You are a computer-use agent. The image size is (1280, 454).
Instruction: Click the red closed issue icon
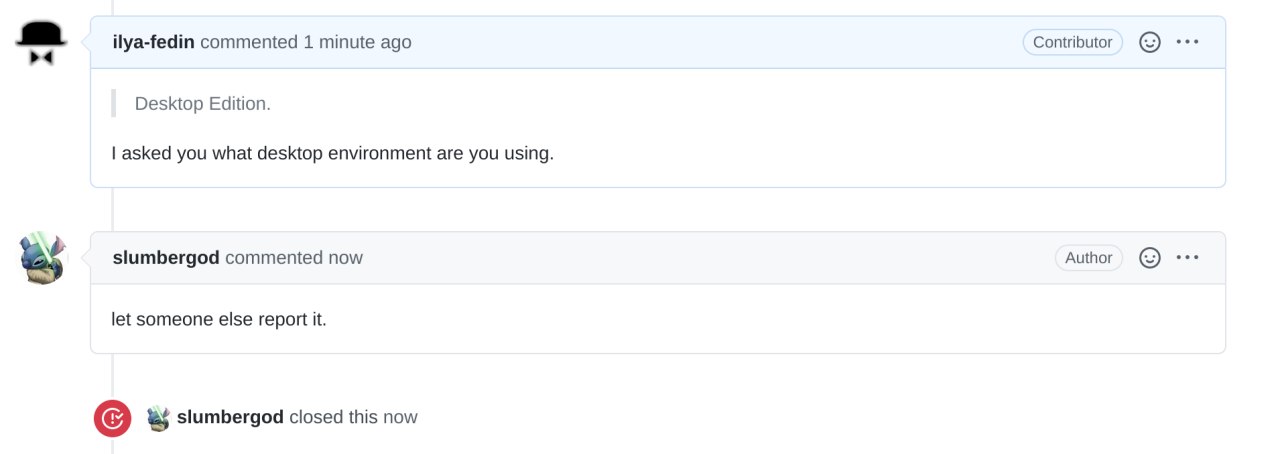coord(113,418)
